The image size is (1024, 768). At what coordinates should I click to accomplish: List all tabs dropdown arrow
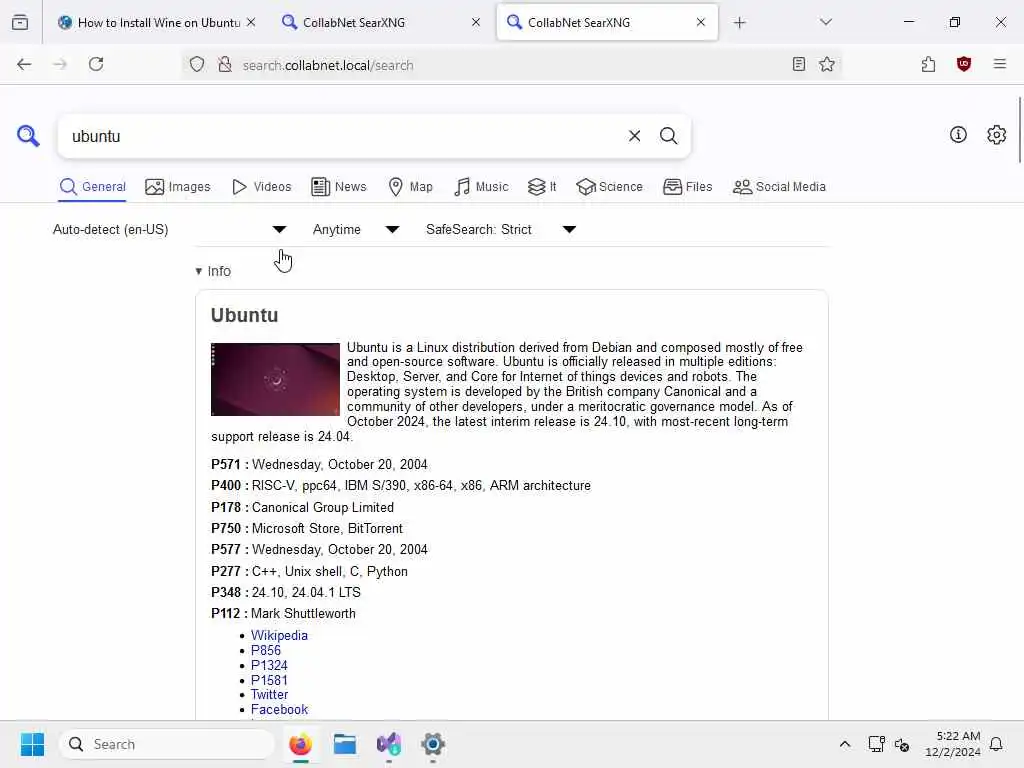click(825, 22)
